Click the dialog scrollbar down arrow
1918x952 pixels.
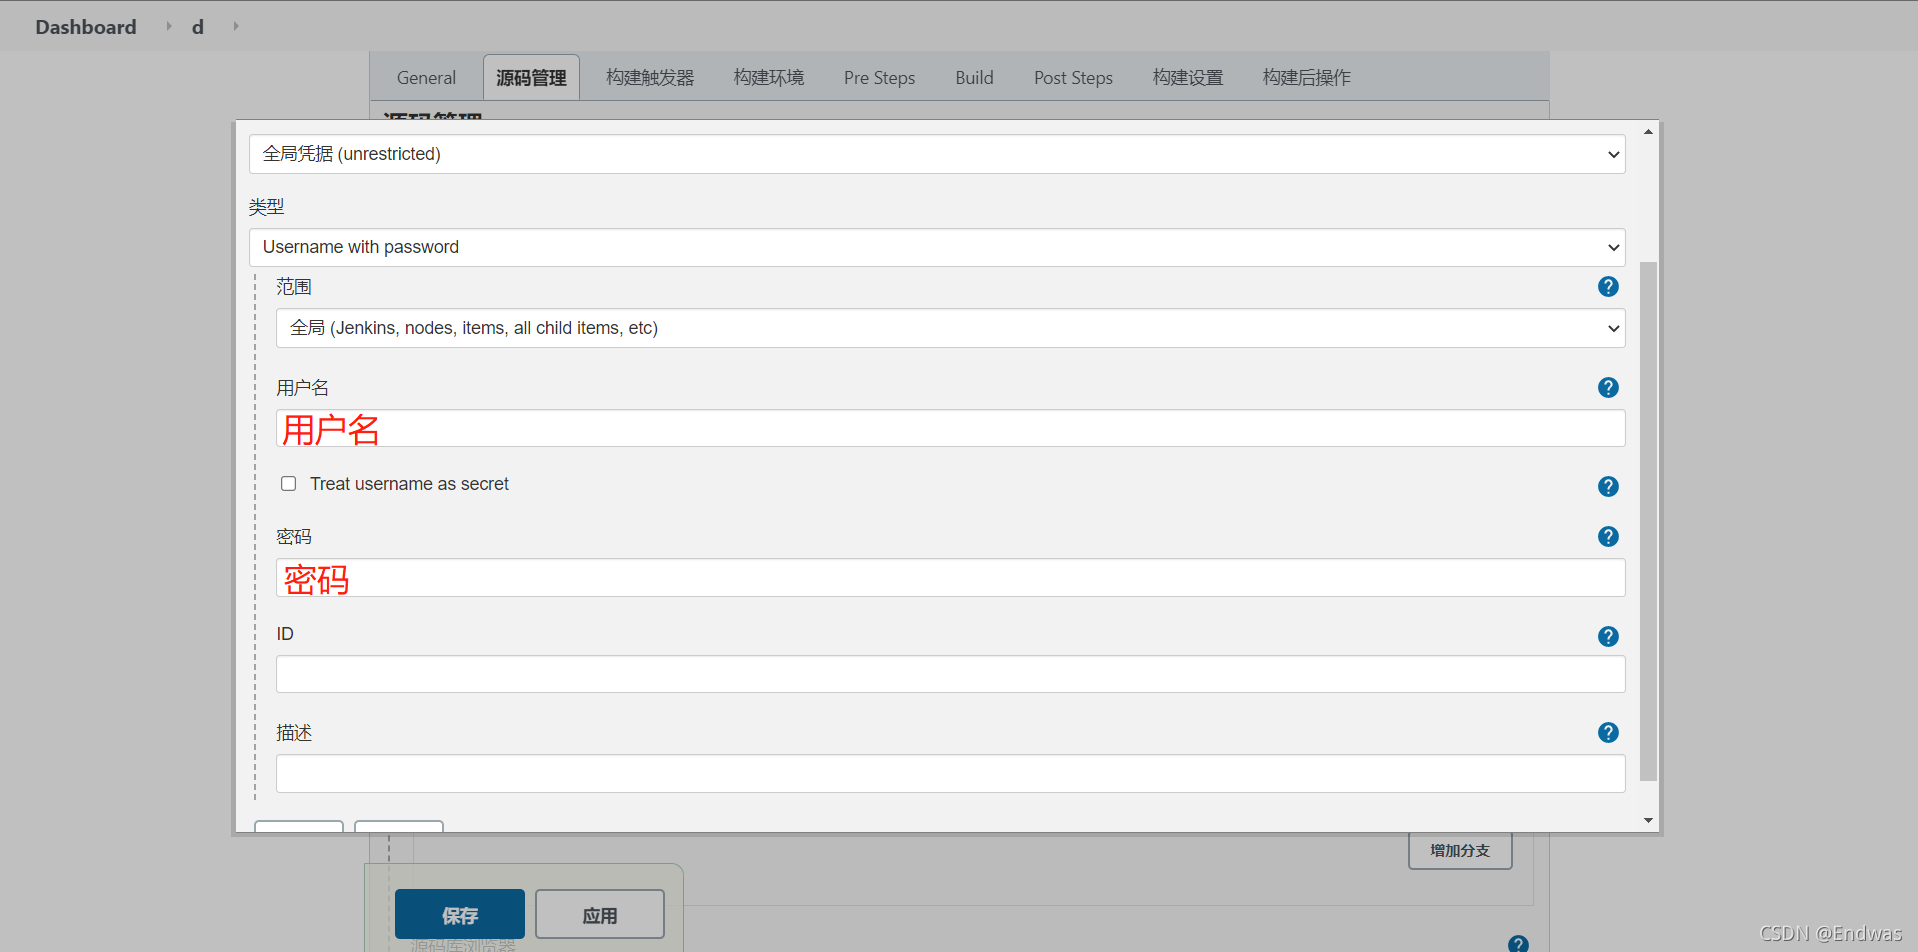pos(1648,820)
